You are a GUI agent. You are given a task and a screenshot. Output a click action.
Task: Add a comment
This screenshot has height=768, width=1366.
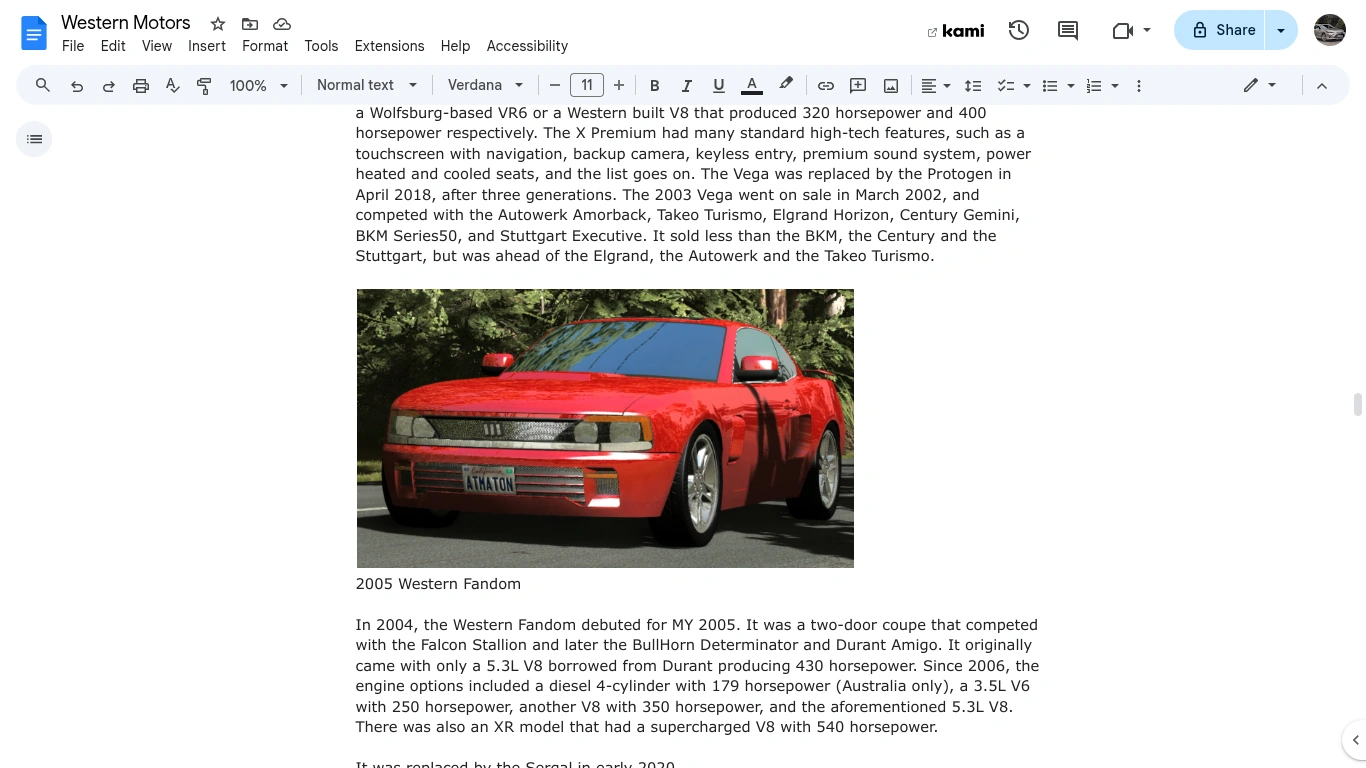tap(858, 85)
